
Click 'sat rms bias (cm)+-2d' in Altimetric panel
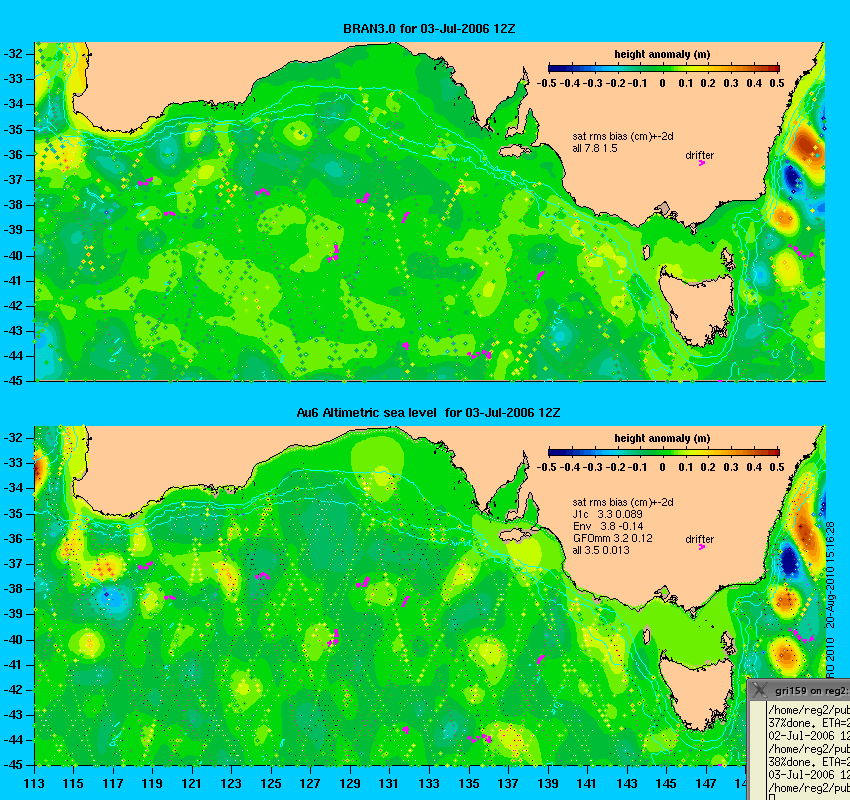tap(623, 502)
